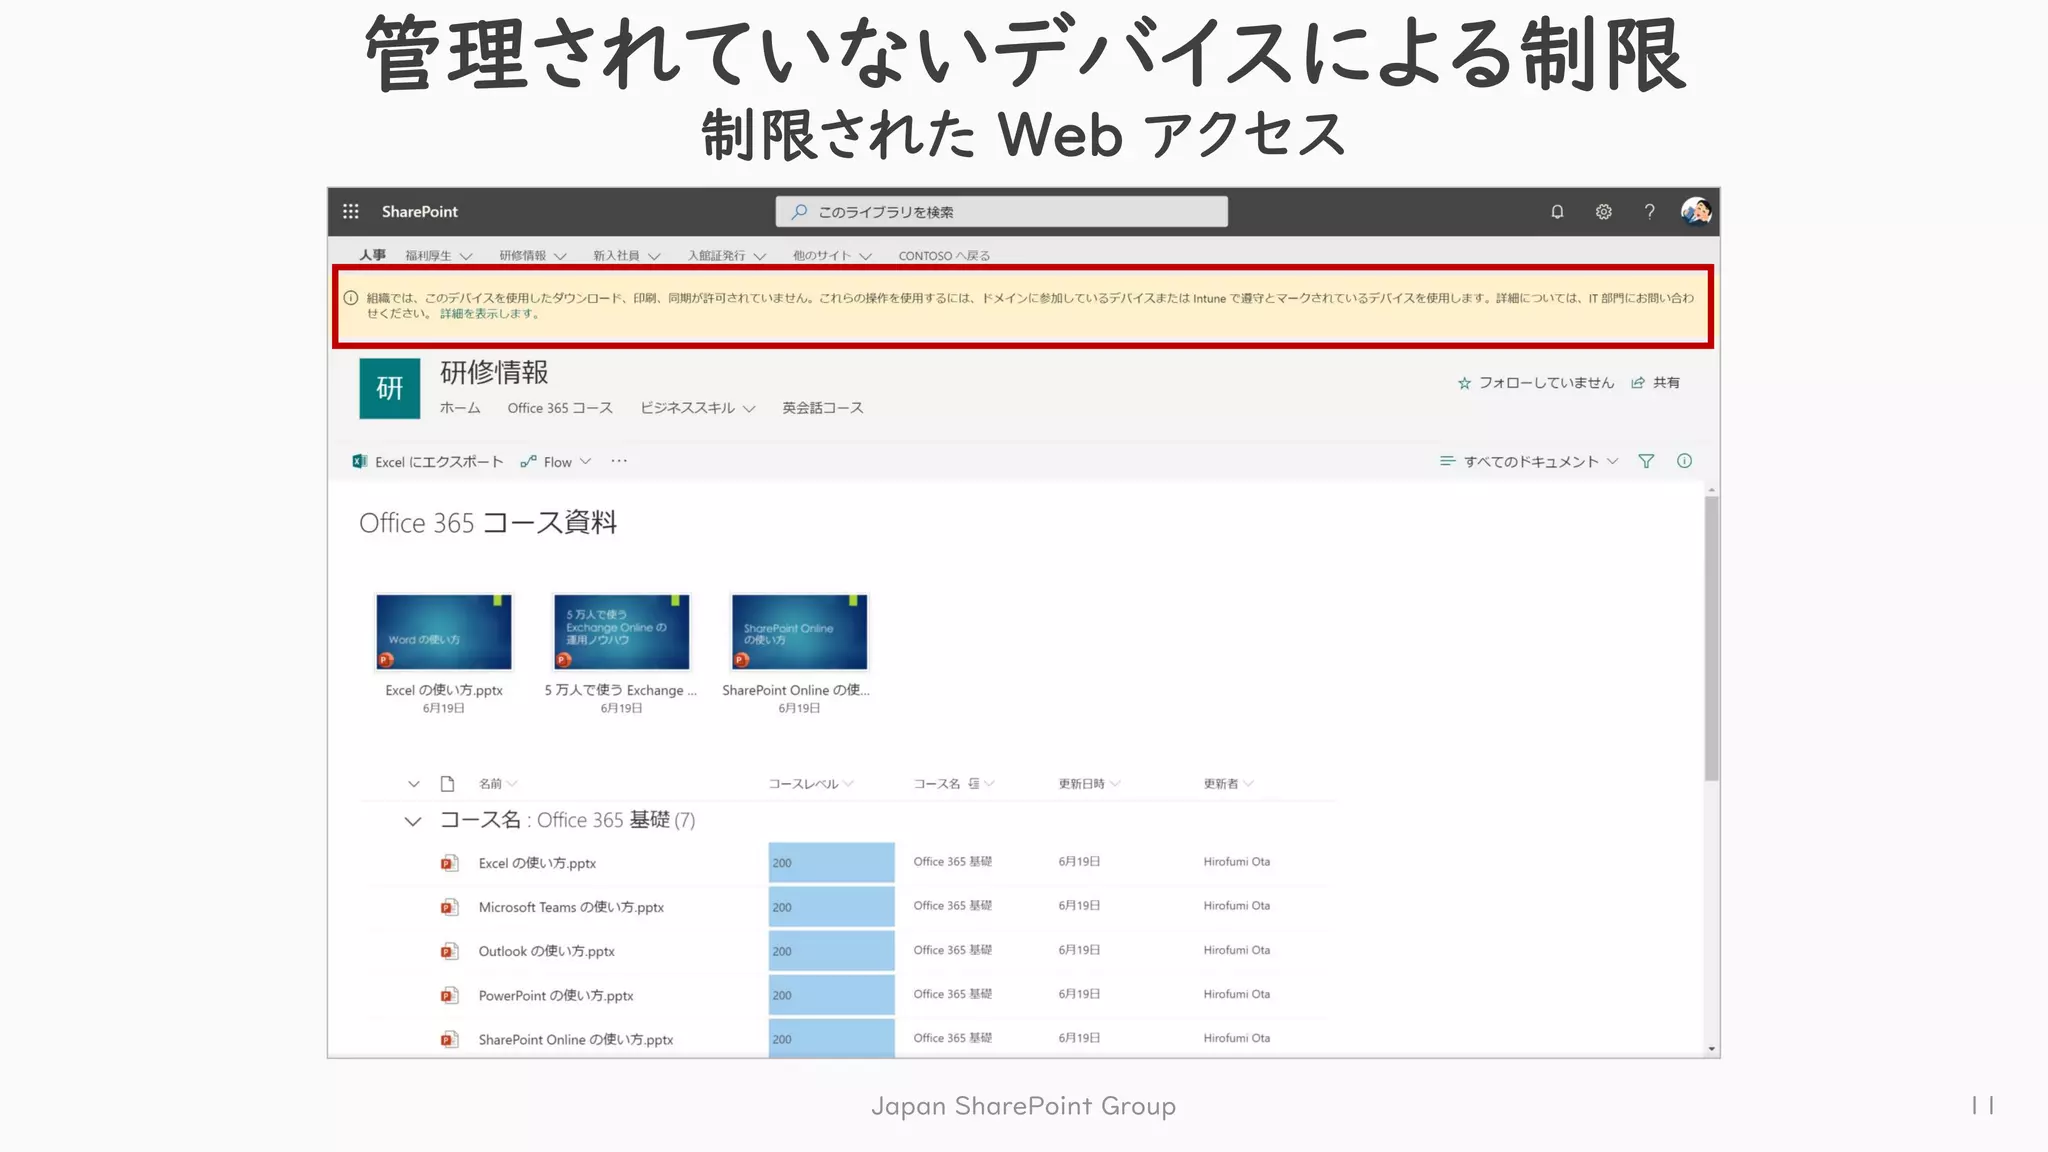This screenshot has width=2048, height=1152.
Task: Click the info icon in warning banner
Action: [x=351, y=298]
